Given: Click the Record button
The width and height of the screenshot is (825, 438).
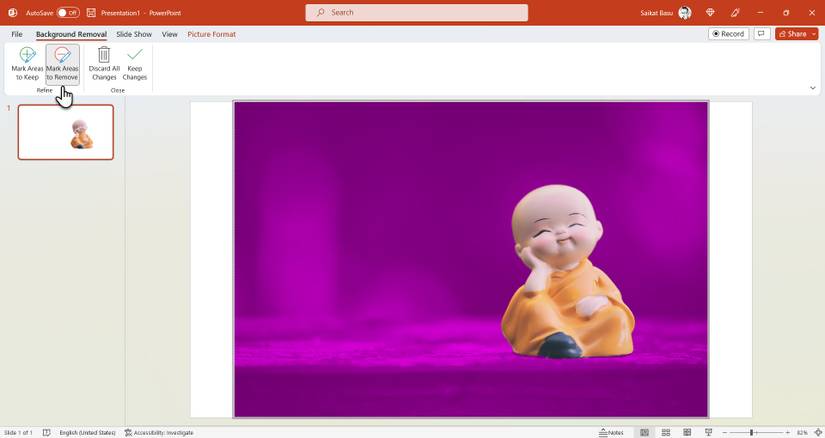Looking at the screenshot, I should click(x=729, y=34).
